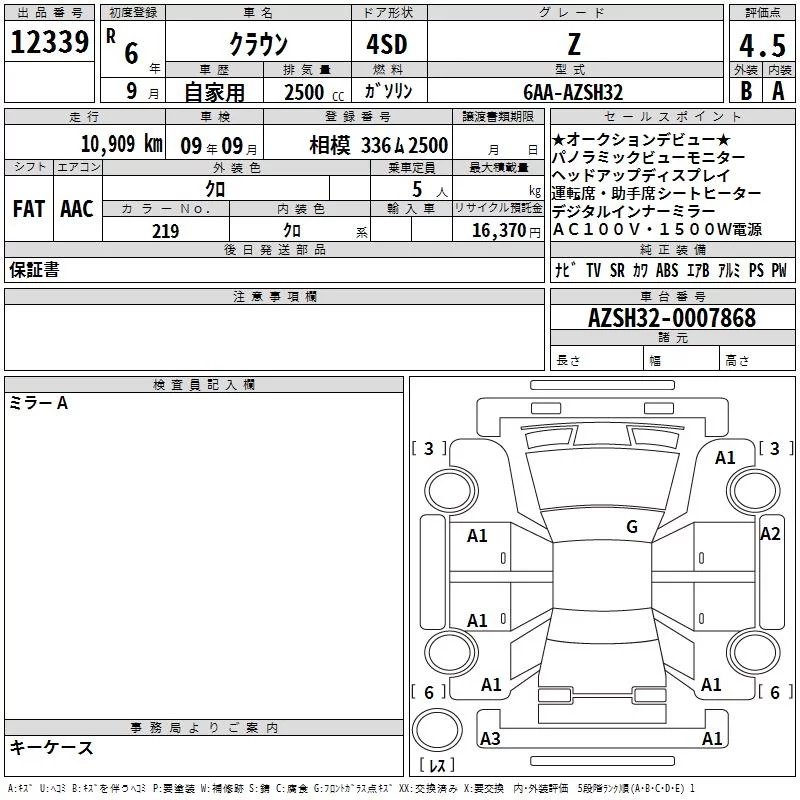
Task: Select the color number 219
Action: [x=165, y=231]
